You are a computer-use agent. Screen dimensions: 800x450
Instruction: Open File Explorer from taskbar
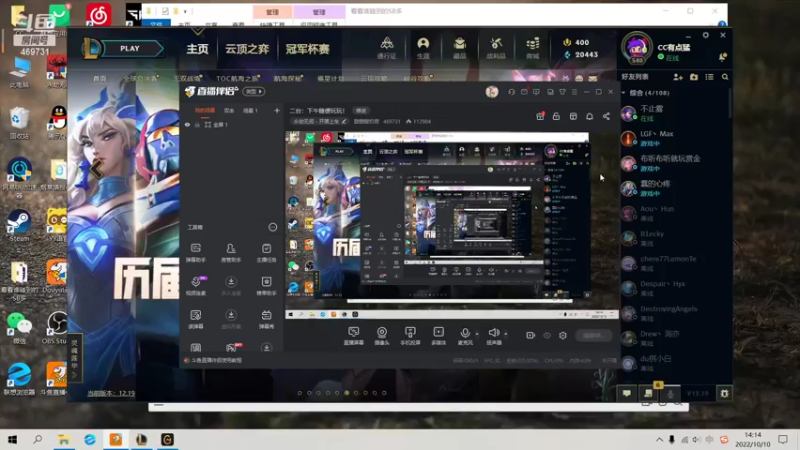pyautogui.click(x=63, y=439)
